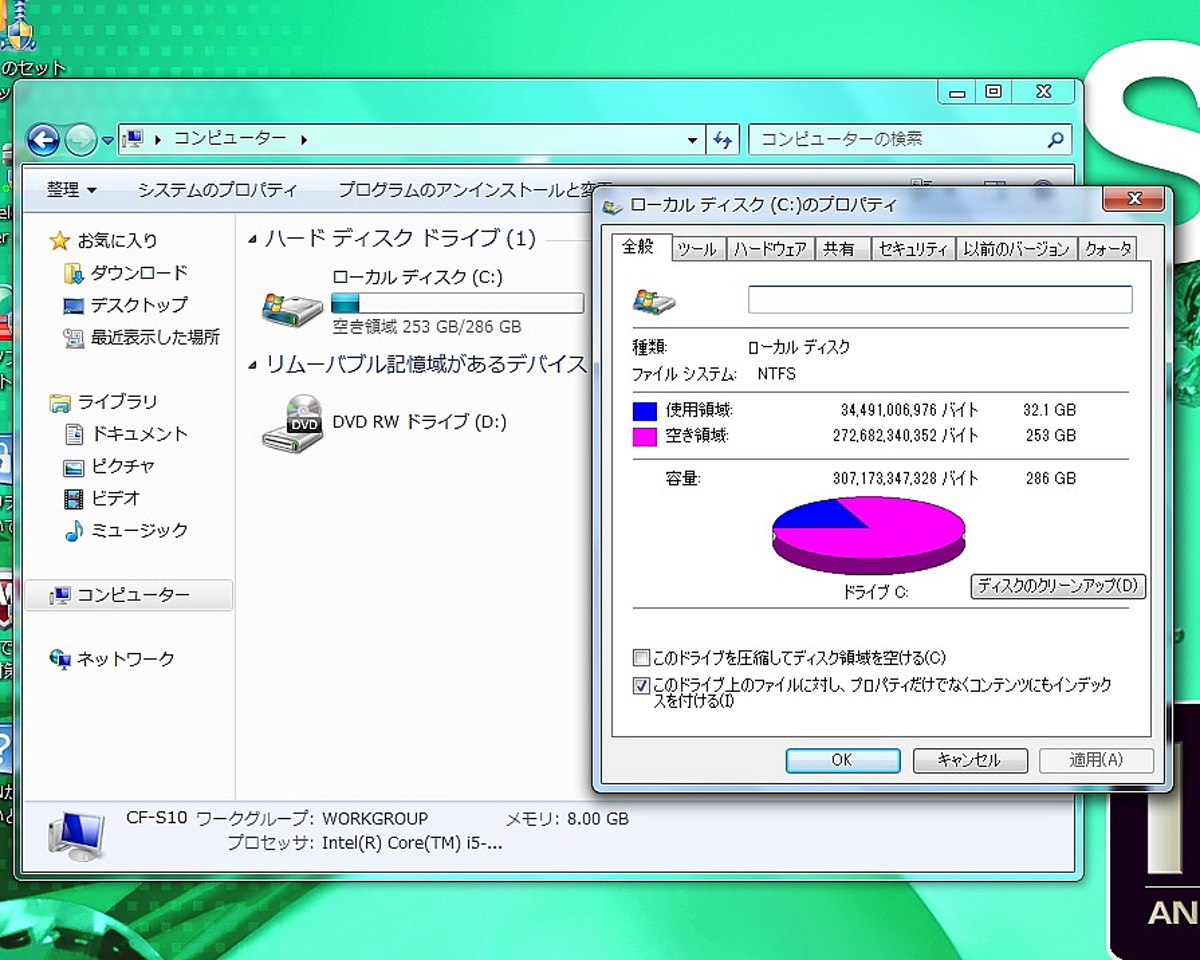Open the recent pages dropdown arrow
1200x960 pixels.
tap(107, 140)
